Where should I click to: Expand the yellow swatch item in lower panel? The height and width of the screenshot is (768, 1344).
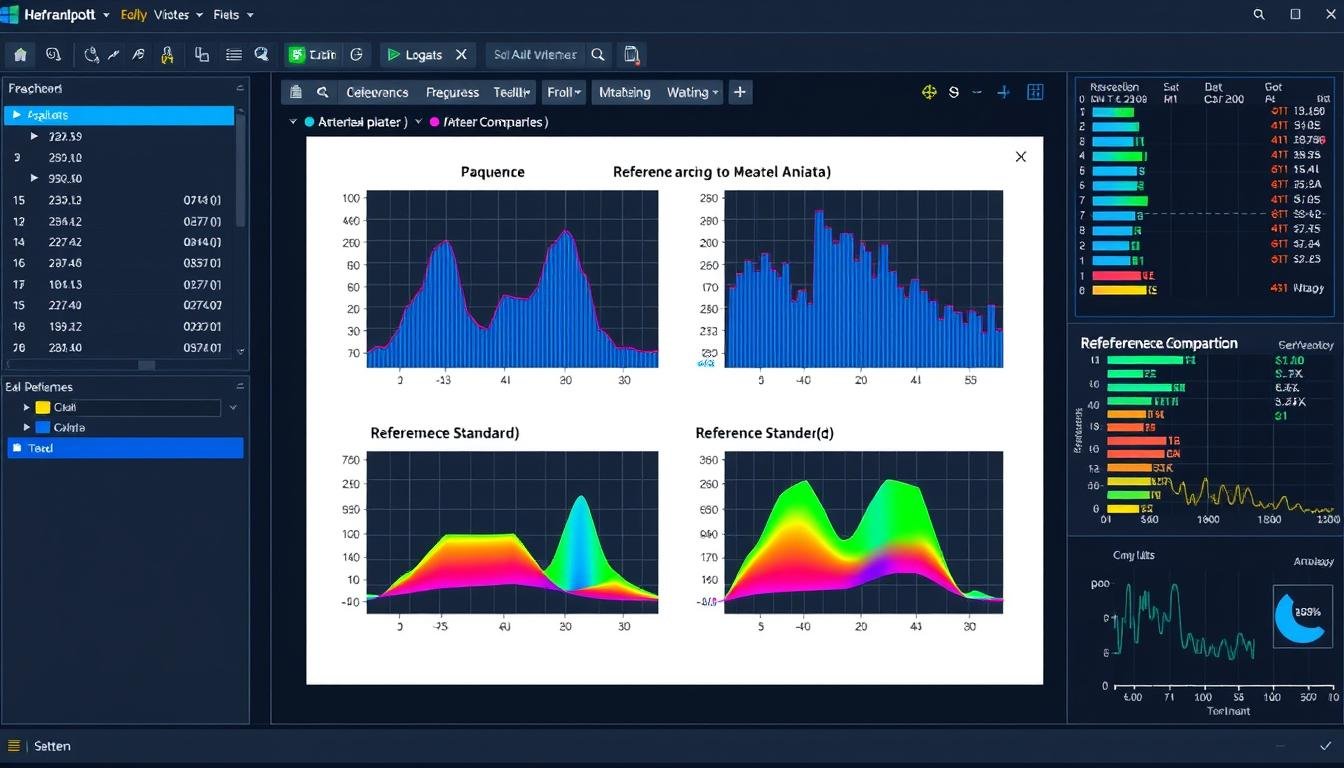pyautogui.click(x=27, y=408)
